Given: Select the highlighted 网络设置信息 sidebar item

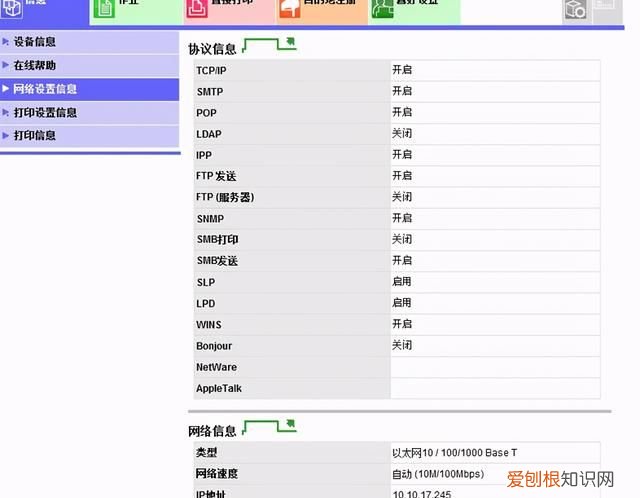Looking at the screenshot, I should (89, 89).
